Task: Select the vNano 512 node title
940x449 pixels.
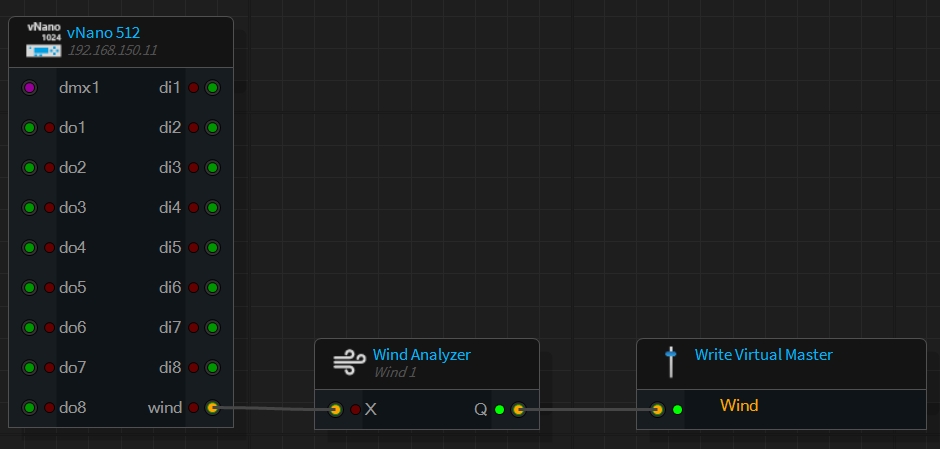Action: tap(103, 33)
